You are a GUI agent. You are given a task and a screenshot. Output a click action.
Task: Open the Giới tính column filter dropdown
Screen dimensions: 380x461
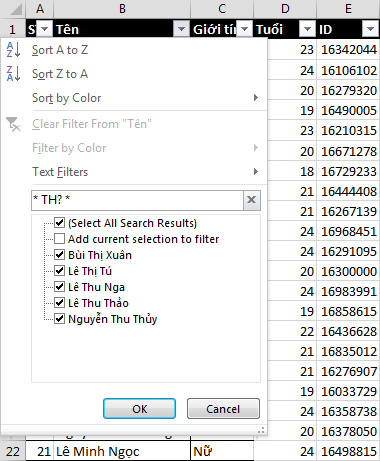[x=245, y=29]
